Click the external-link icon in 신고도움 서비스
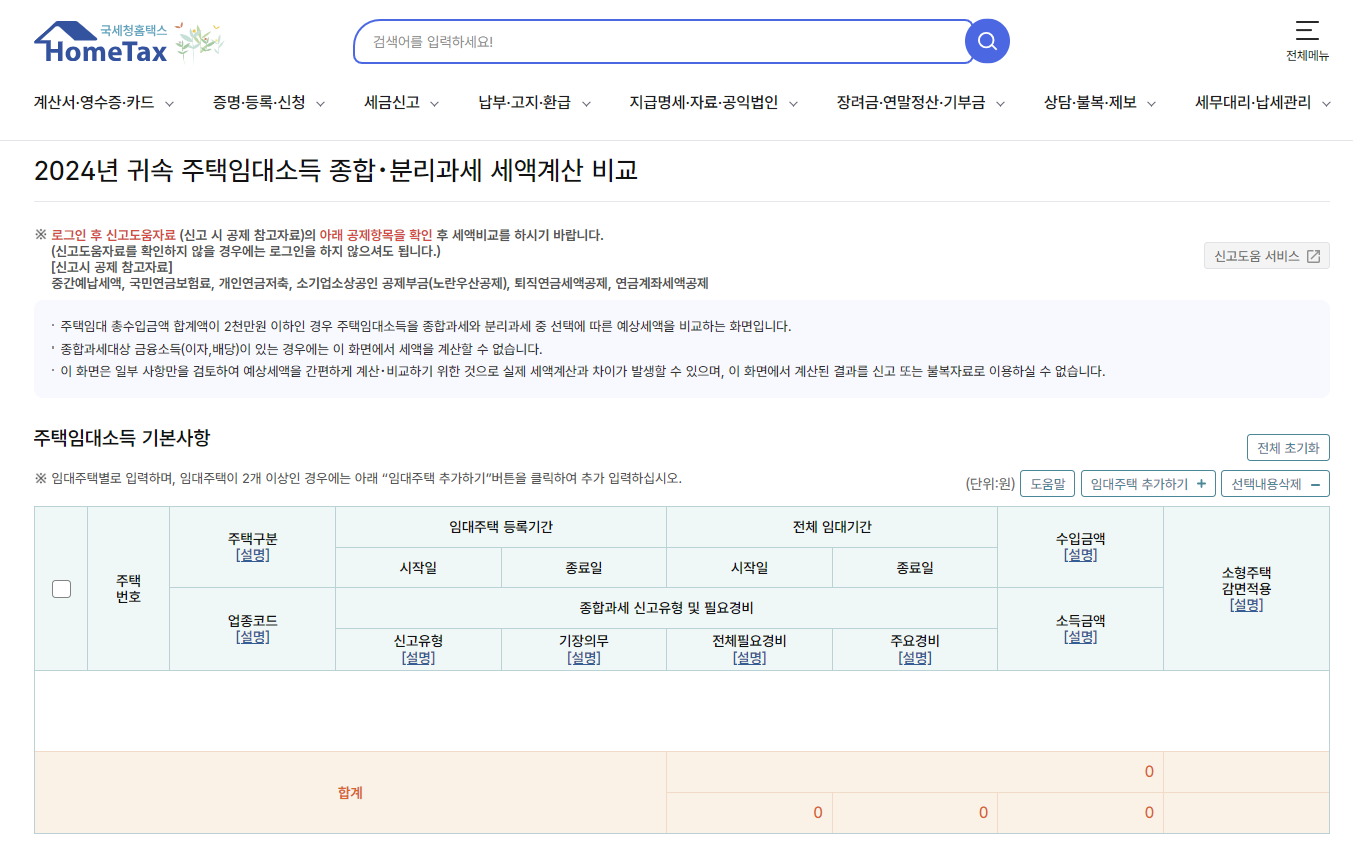 tap(1313, 256)
